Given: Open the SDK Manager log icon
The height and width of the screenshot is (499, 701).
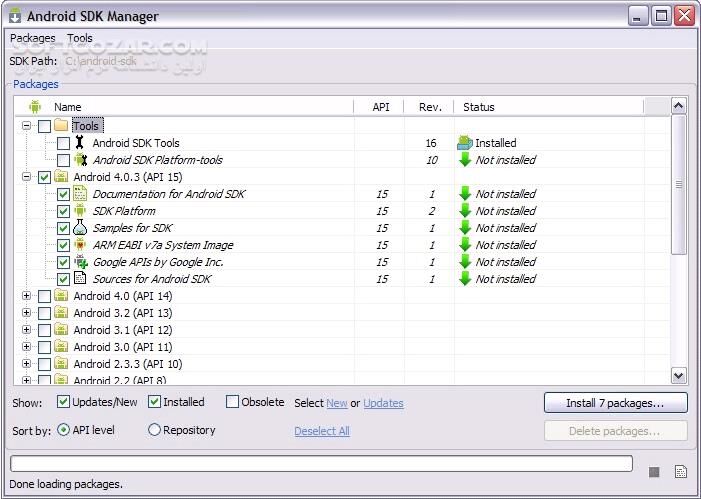Looking at the screenshot, I should pos(681,472).
